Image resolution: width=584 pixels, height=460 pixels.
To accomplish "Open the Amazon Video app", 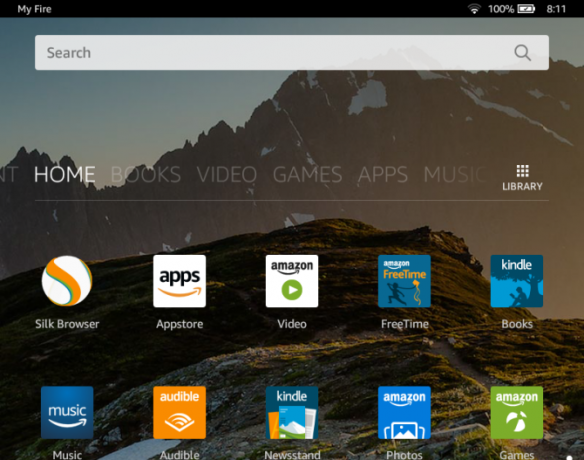I will tap(292, 281).
